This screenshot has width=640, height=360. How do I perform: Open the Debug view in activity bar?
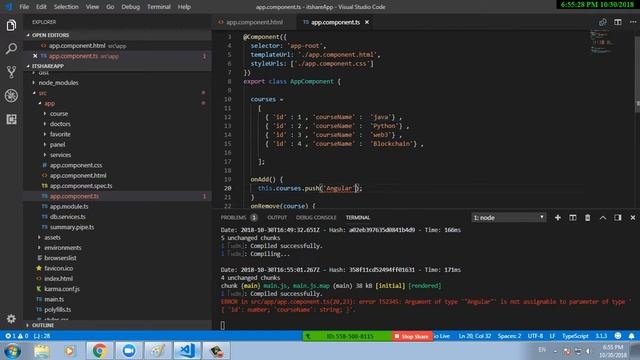click(x=11, y=96)
